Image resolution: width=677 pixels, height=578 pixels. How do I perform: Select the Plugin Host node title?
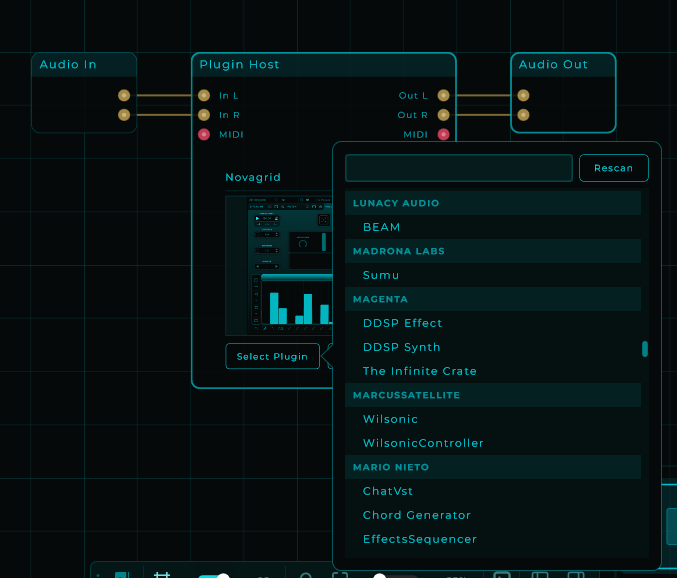click(240, 65)
